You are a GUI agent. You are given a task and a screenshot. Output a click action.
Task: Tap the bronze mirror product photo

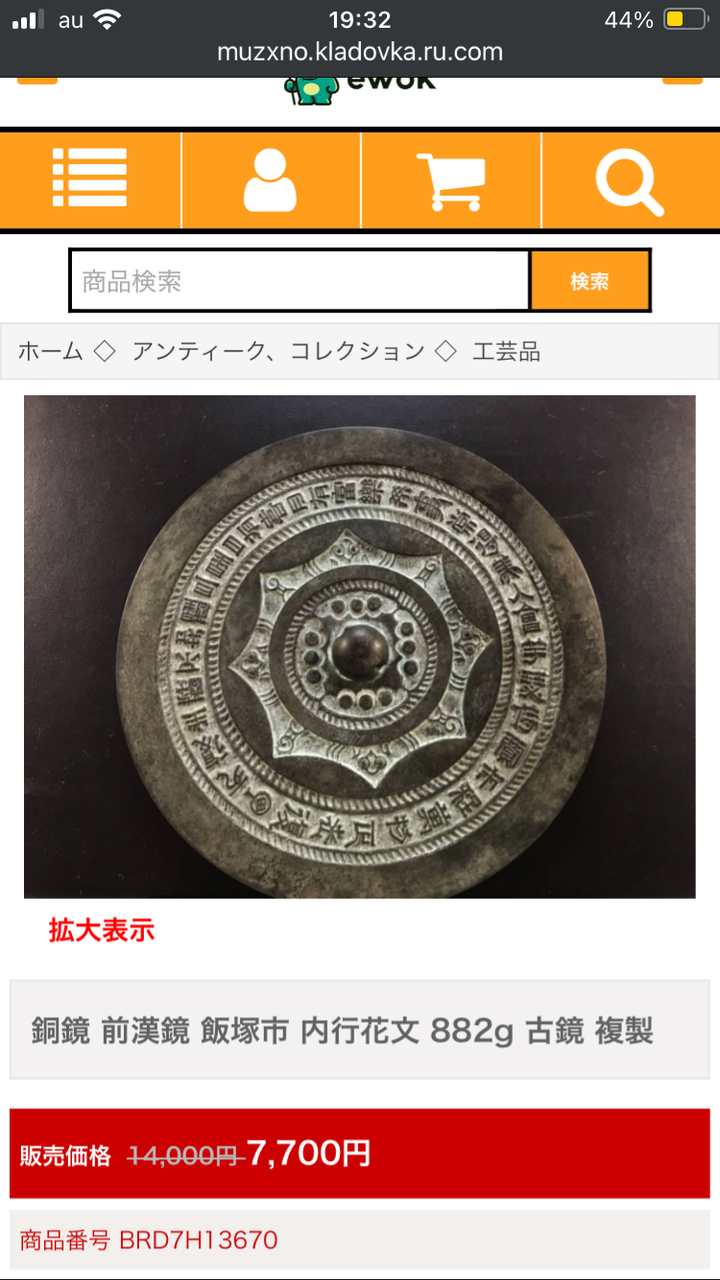360,646
